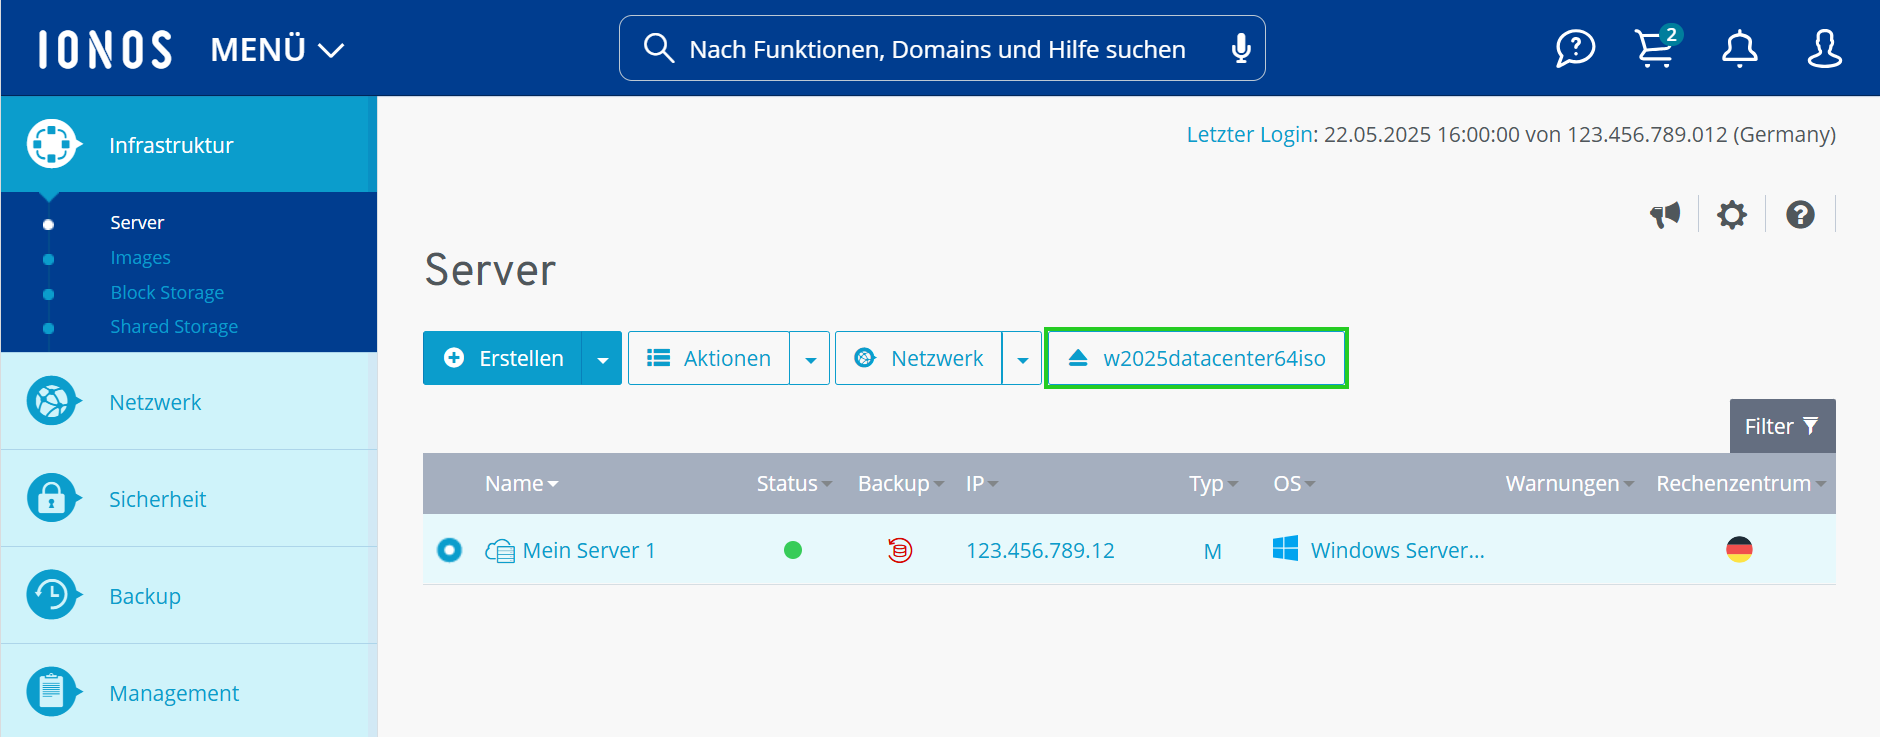Select Server in the sidebar
The height and width of the screenshot is (737, 1880).
click(x=137, y=222)
